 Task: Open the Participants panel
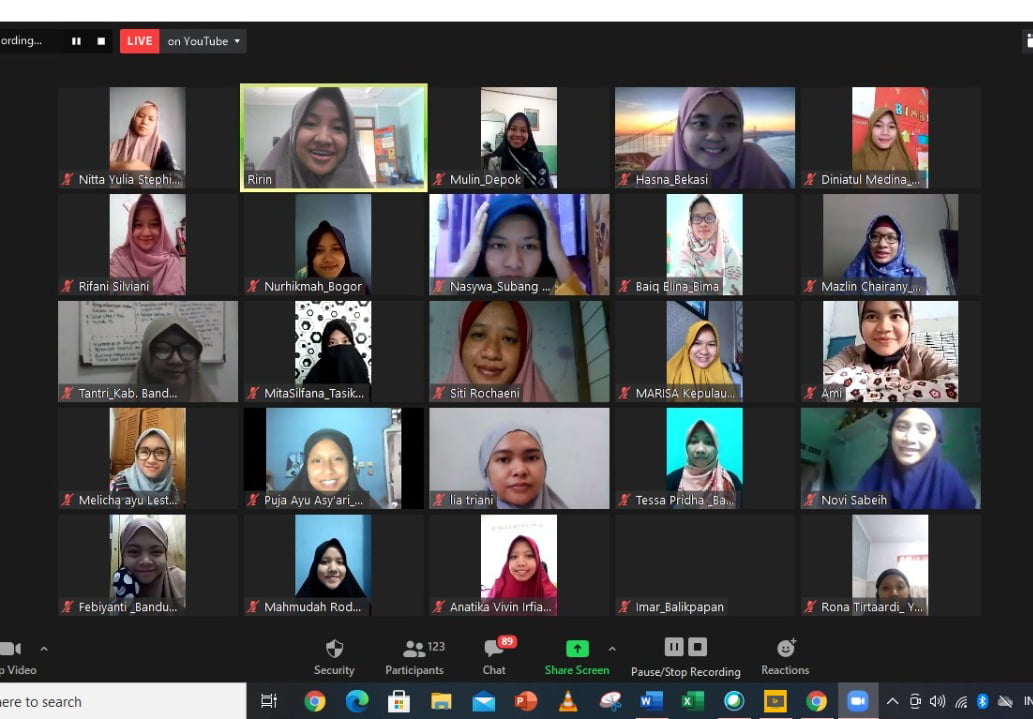pyautogui.click(x=414, y=656)
